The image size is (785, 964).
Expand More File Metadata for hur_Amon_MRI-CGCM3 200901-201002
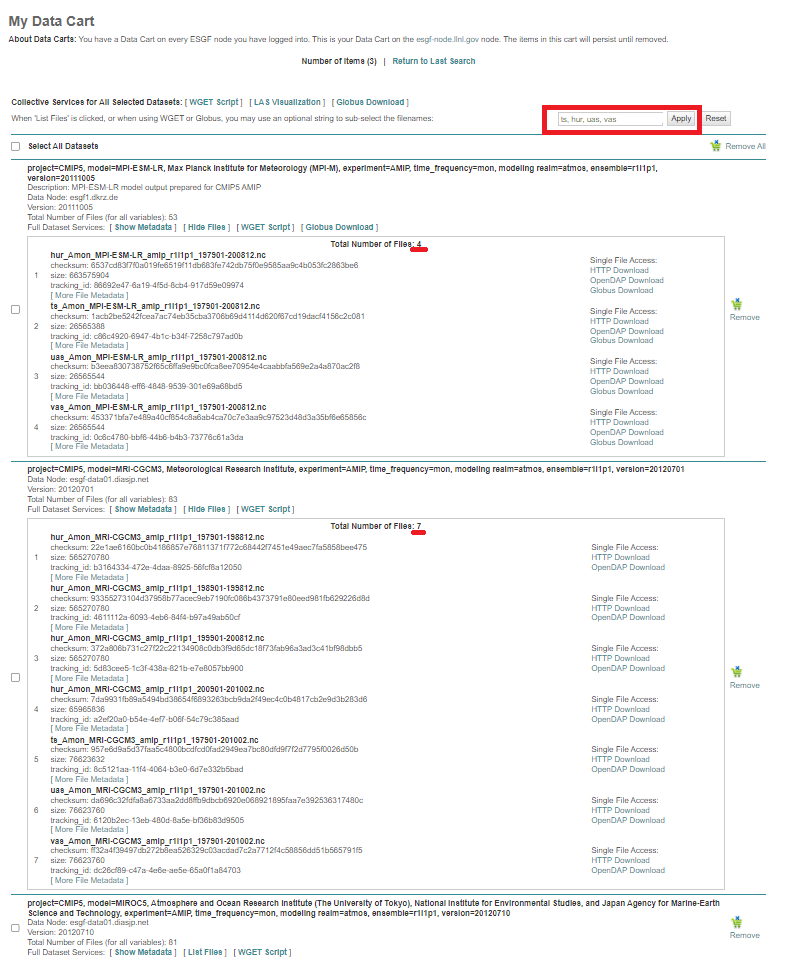click(89, 728)
